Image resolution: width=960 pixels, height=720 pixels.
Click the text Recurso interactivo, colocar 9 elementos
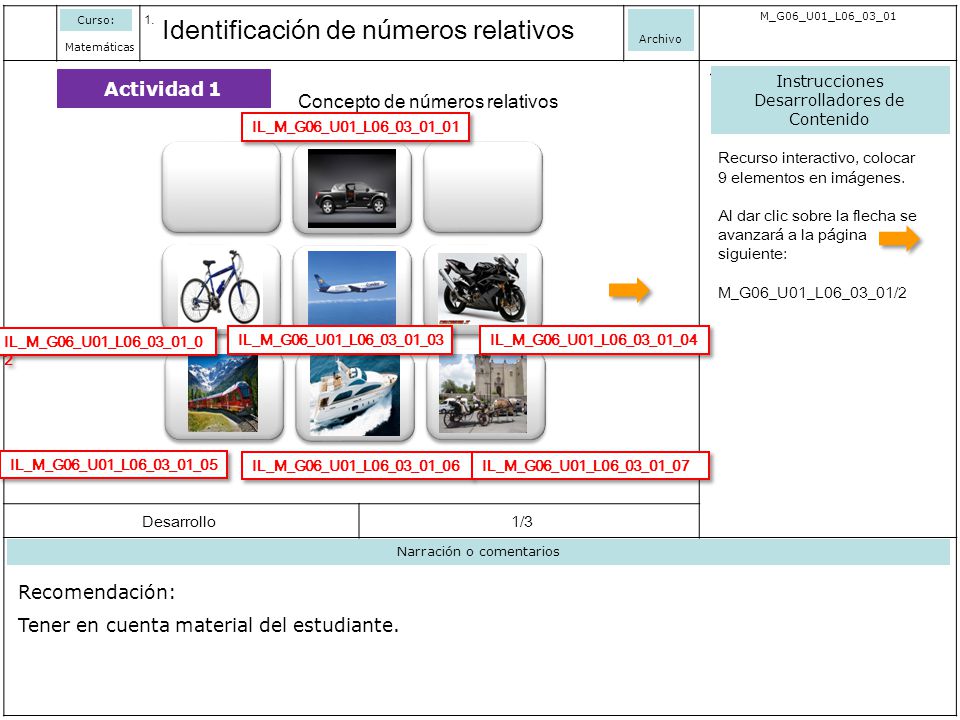[x=816, y=168]
